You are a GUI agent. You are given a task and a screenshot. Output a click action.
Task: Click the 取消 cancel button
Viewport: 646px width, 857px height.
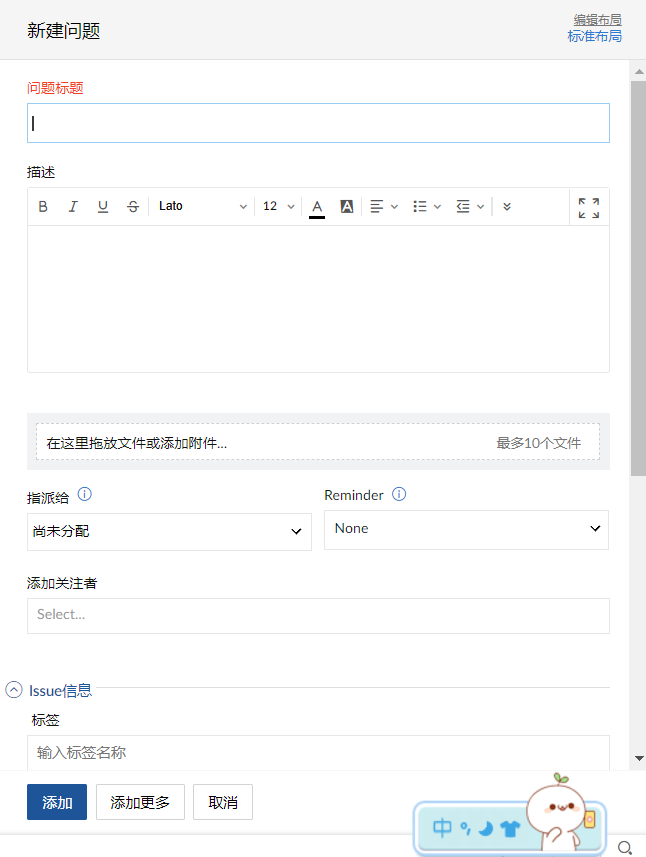tap(223, 802)
